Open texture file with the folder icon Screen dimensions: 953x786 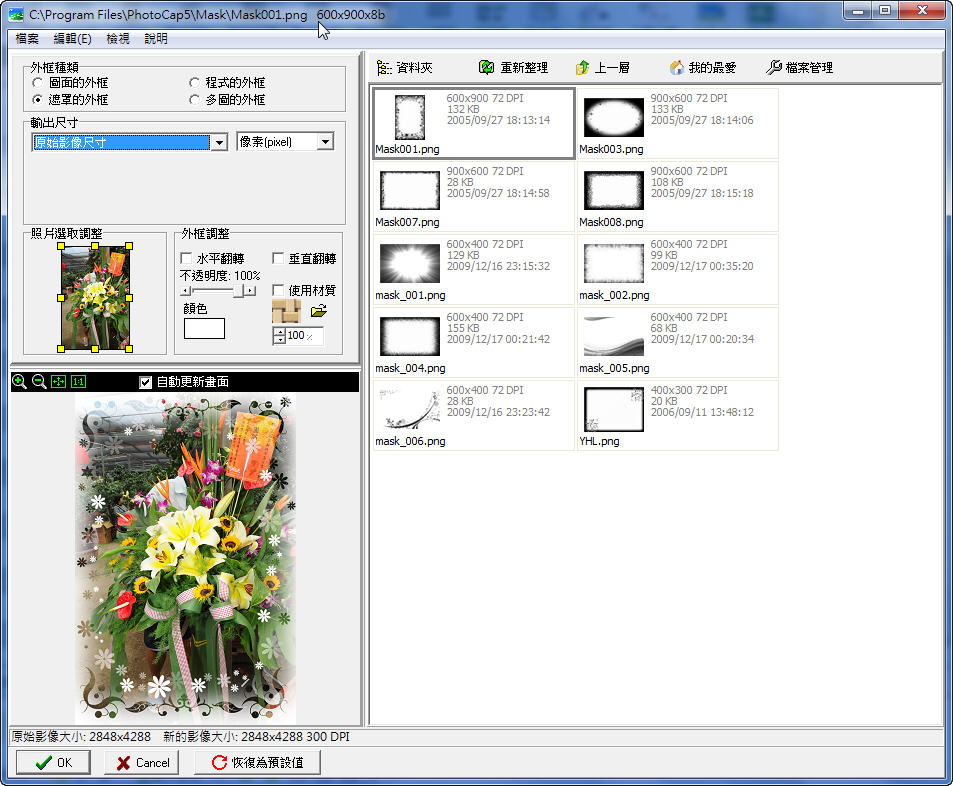point(319,312)
